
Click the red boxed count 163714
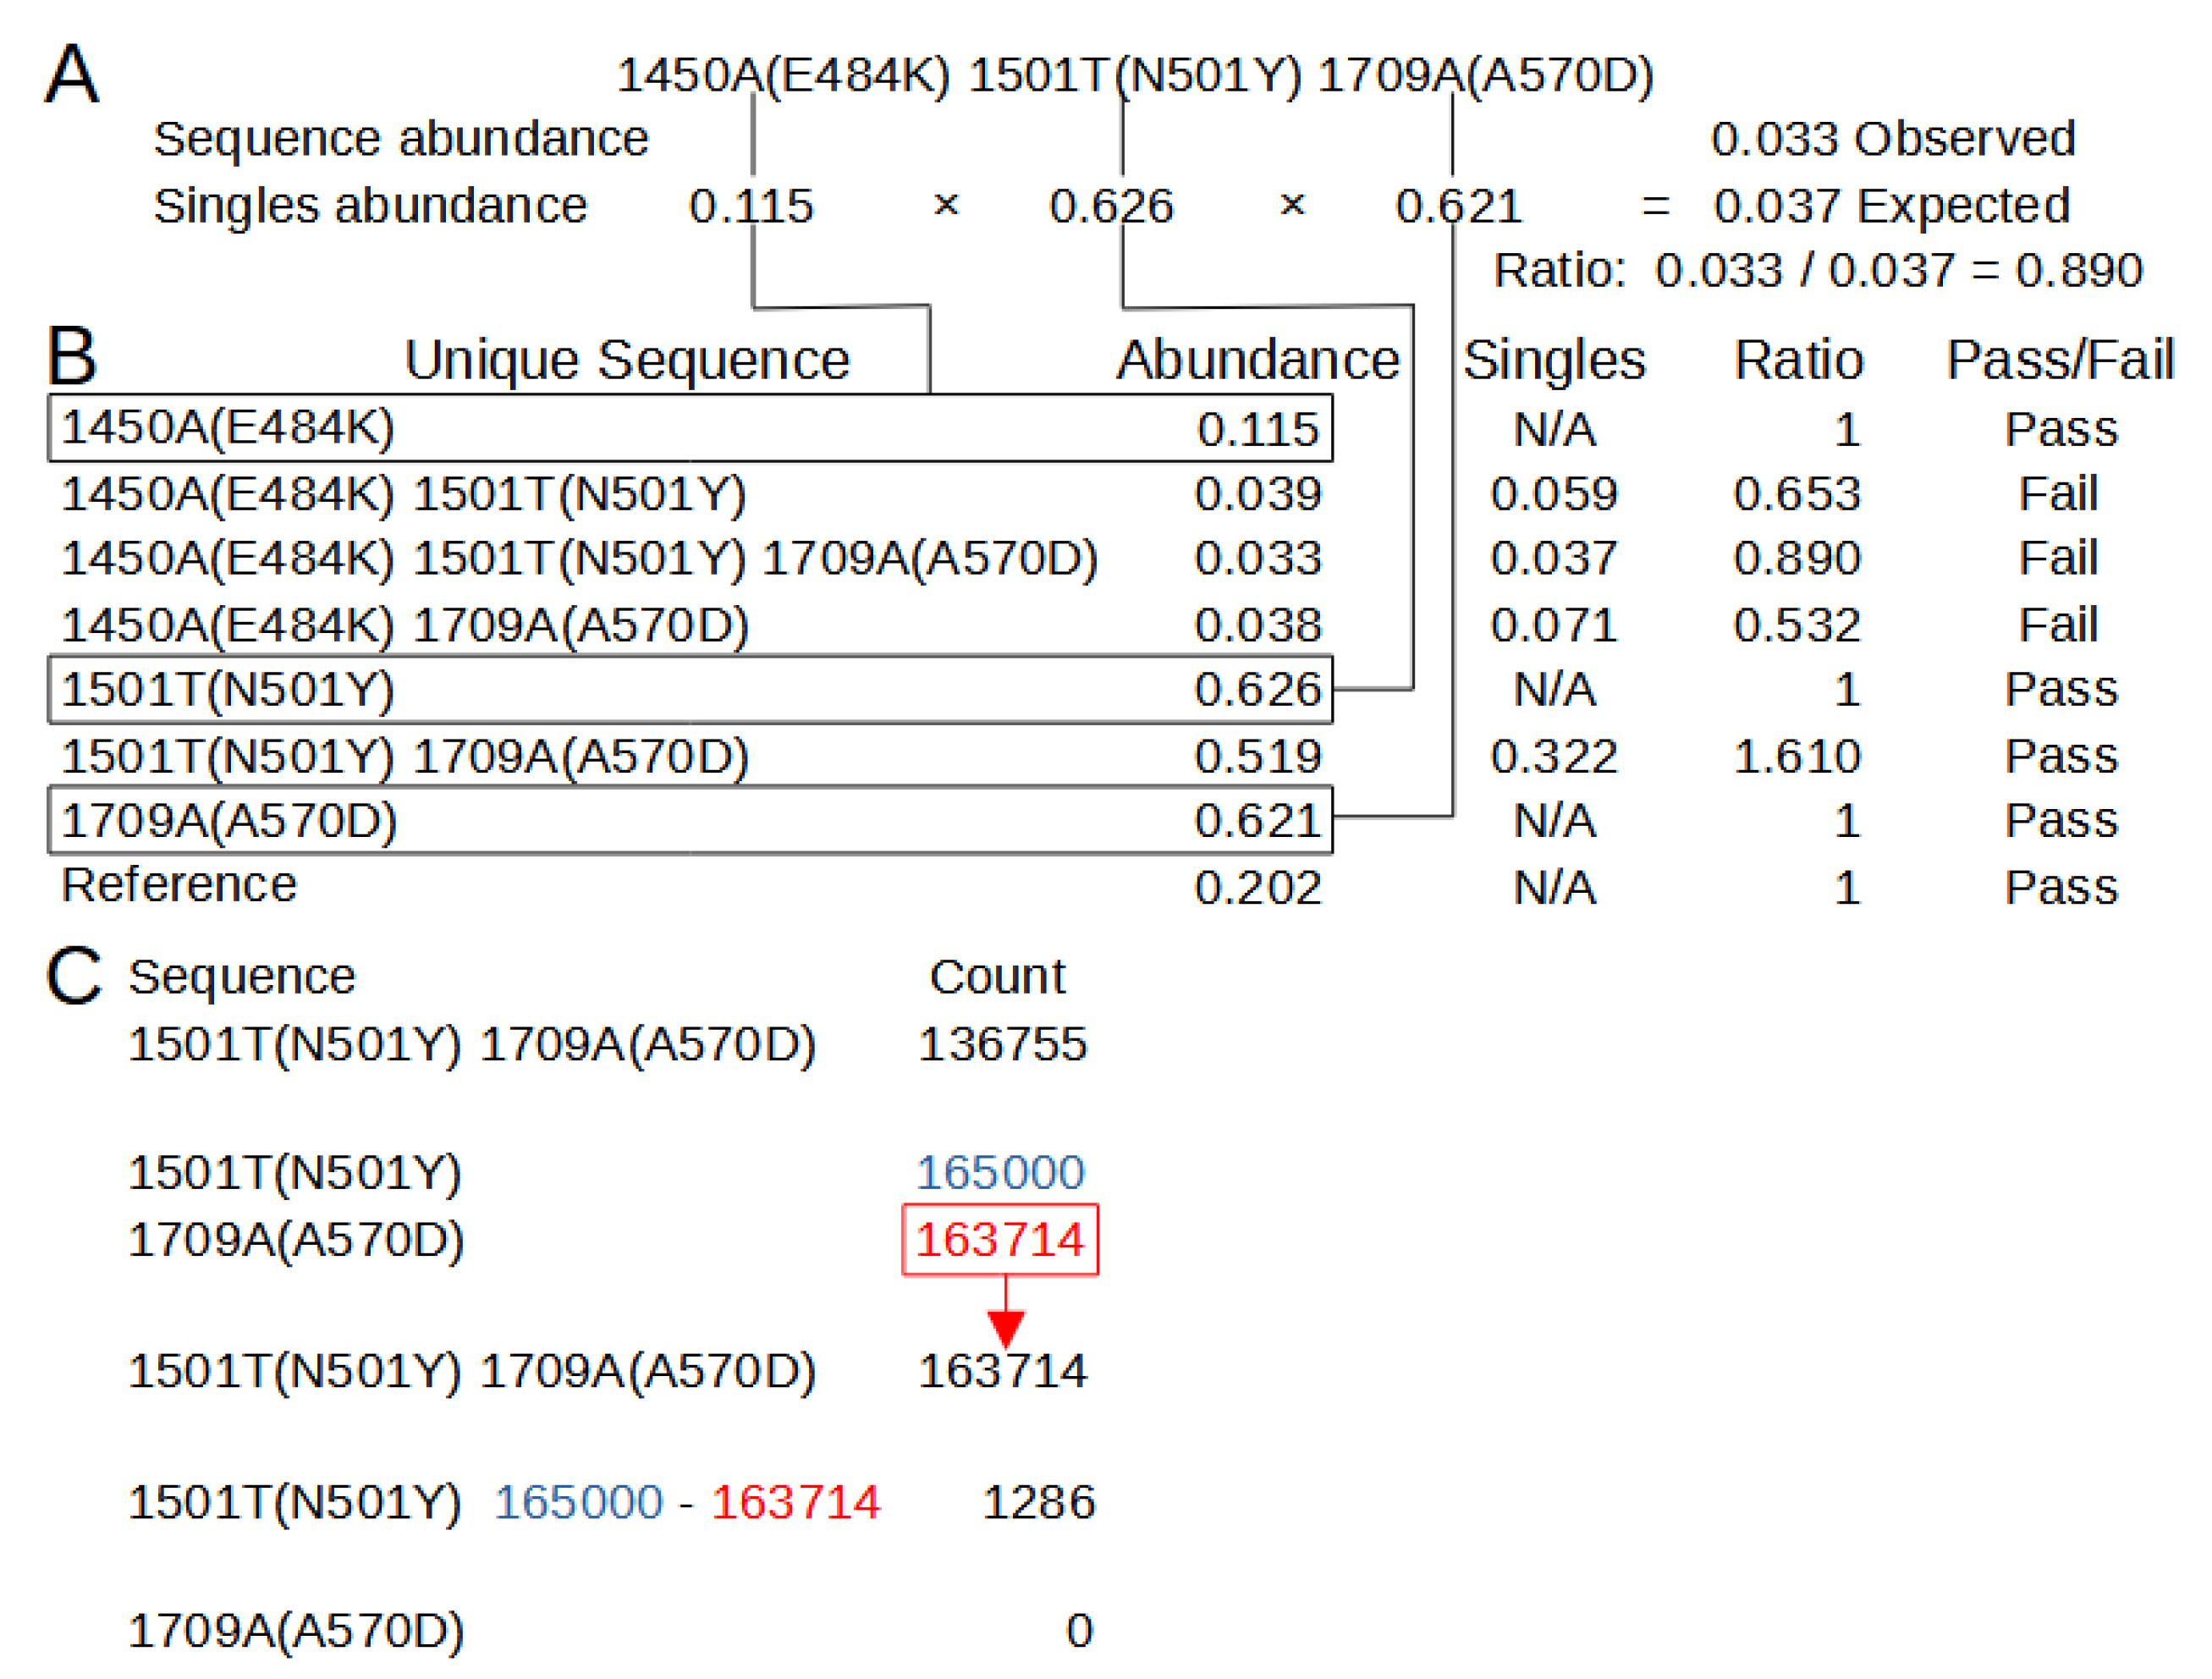[x=999, y=1241]
